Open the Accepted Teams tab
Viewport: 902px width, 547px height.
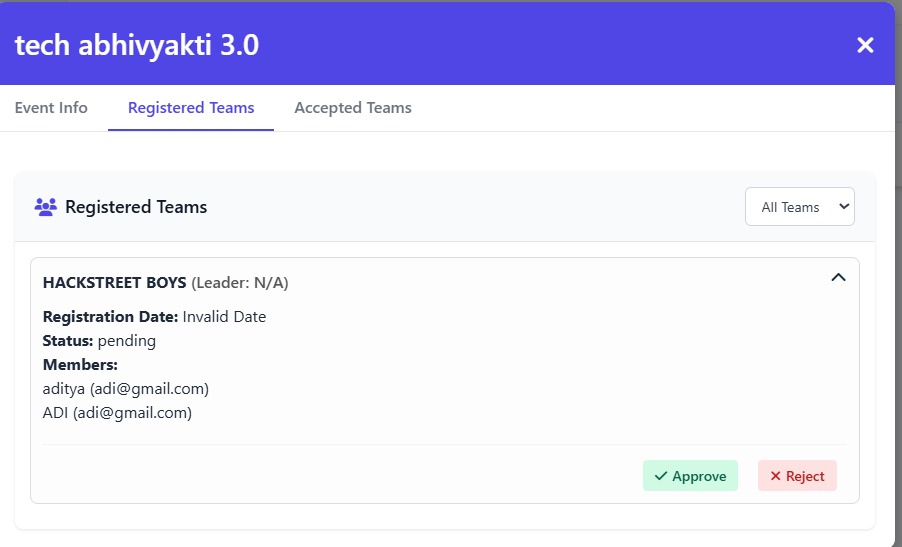[352, 108]
